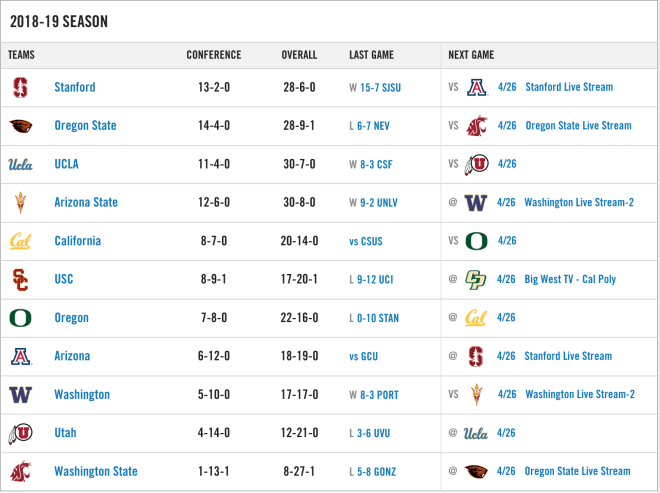Click the Overall column header
The image size is (660, 493).
299,55
